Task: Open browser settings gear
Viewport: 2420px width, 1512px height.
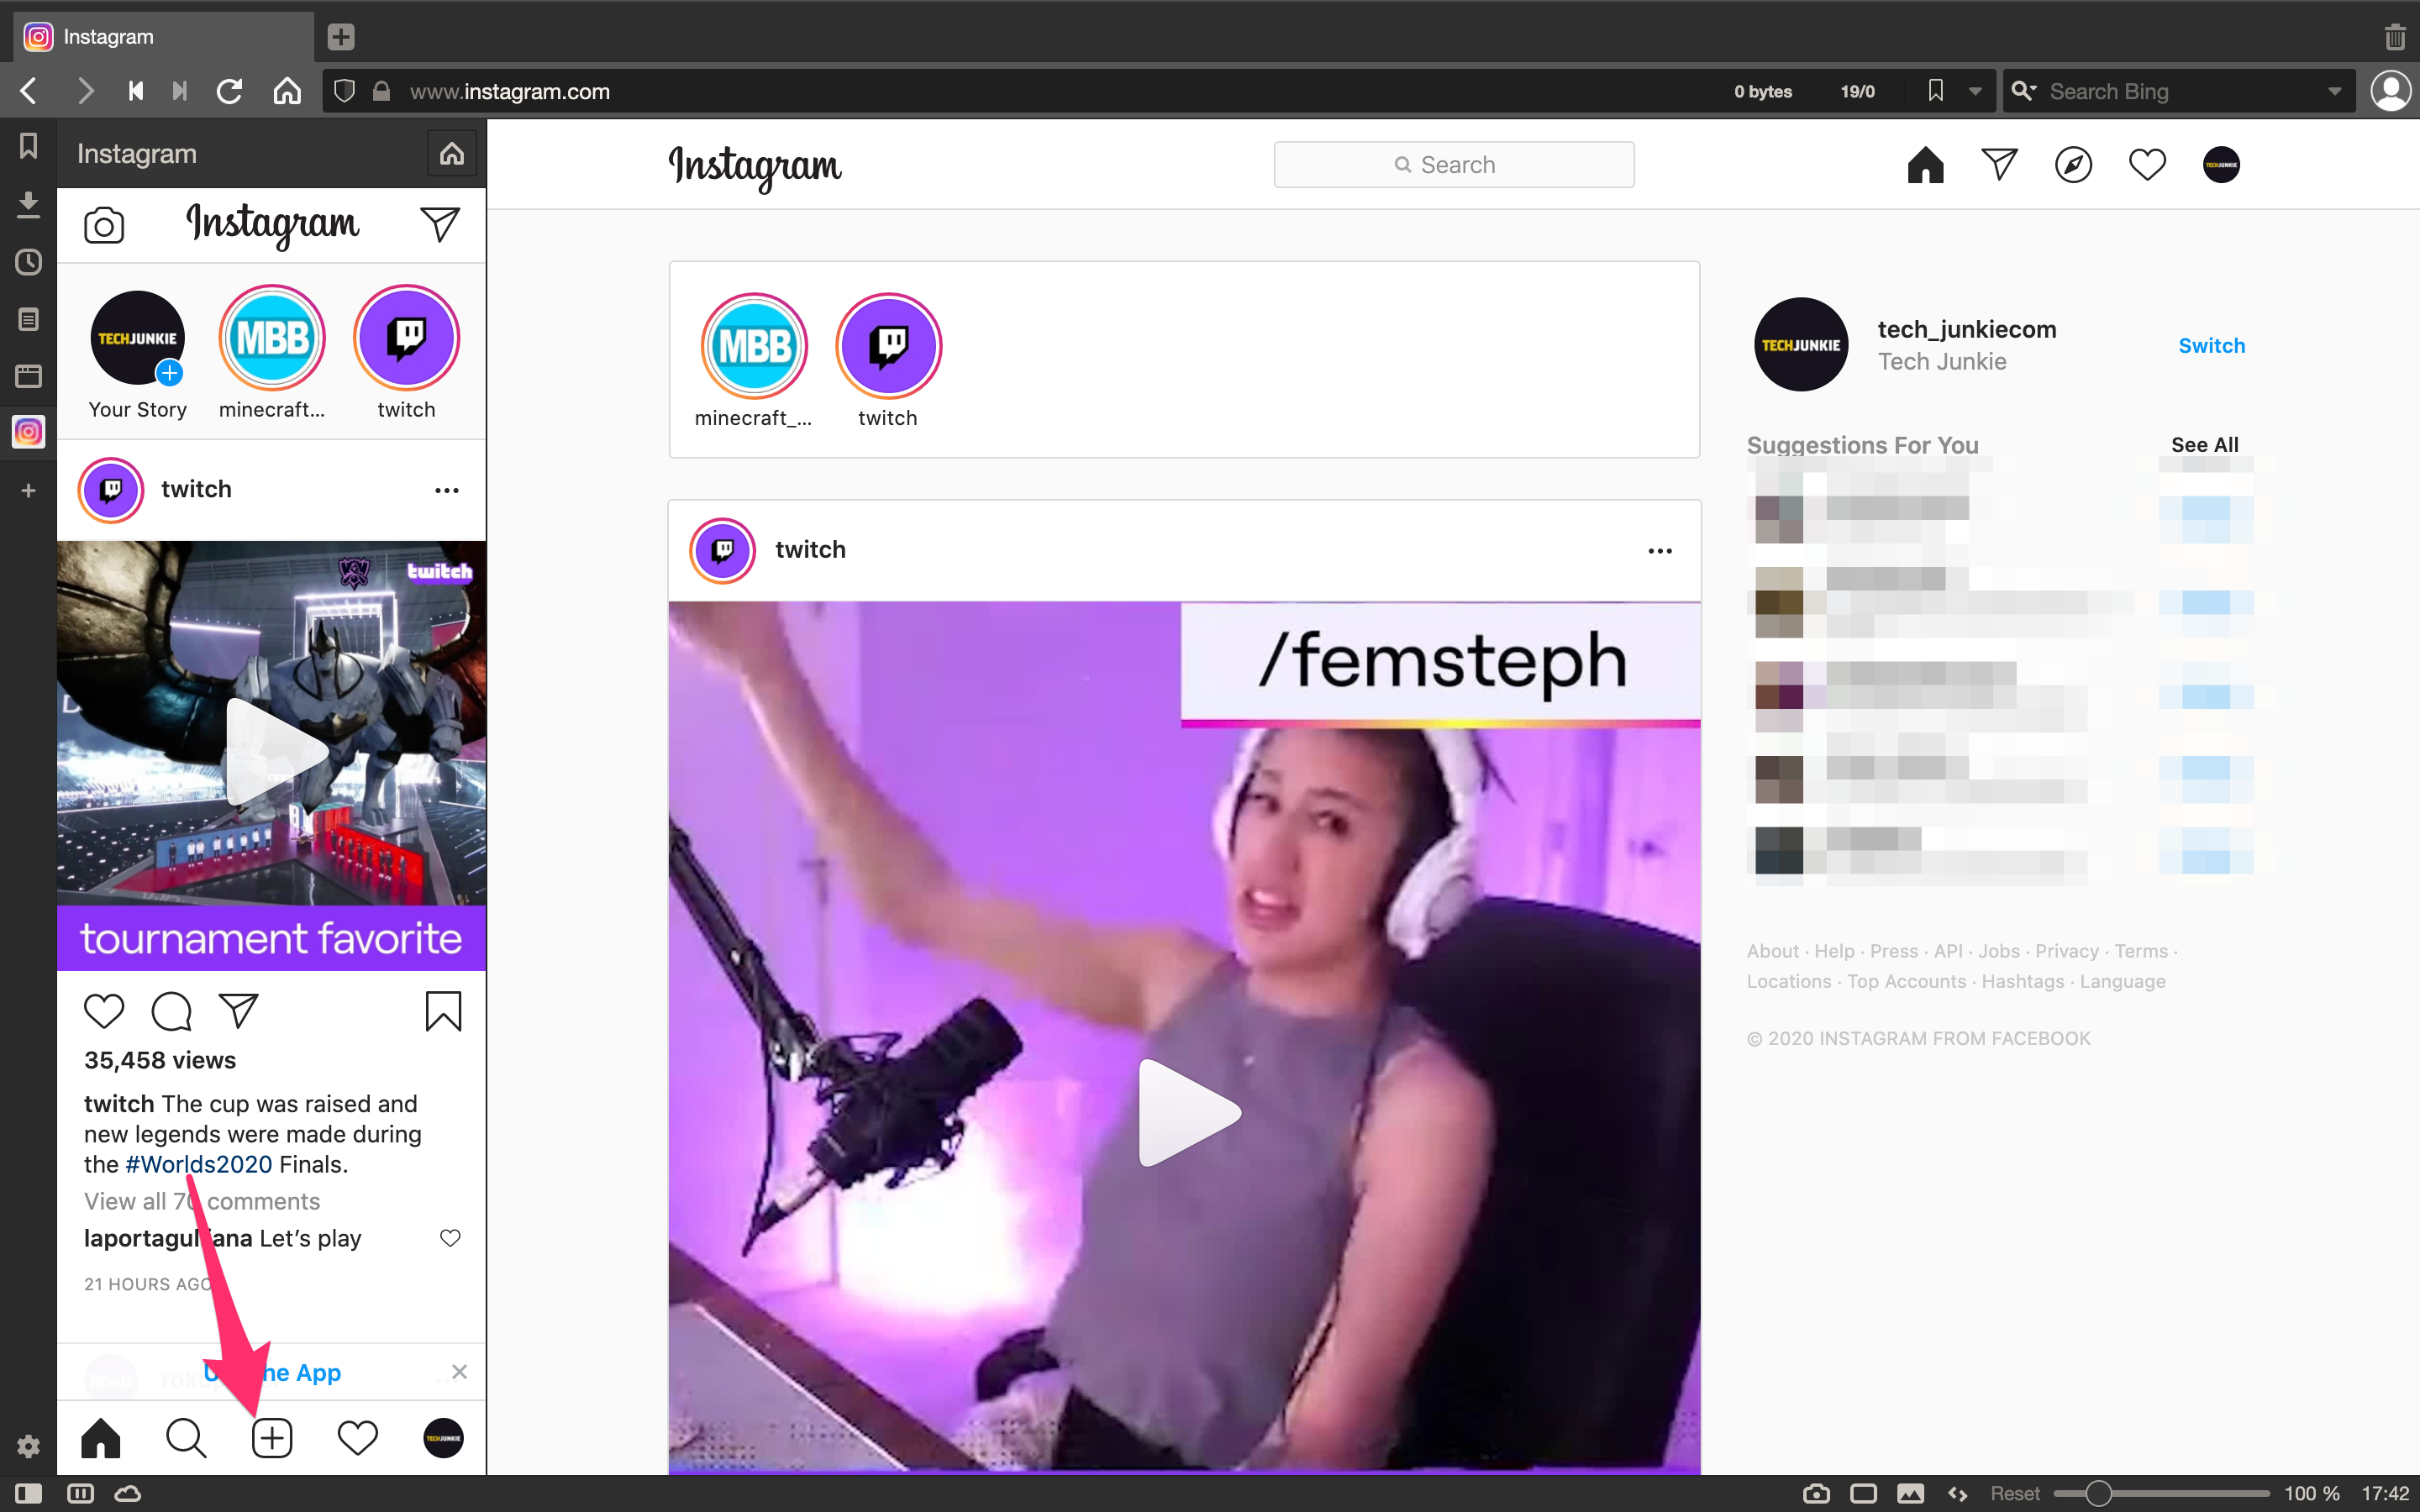Action: [28, 1446]
